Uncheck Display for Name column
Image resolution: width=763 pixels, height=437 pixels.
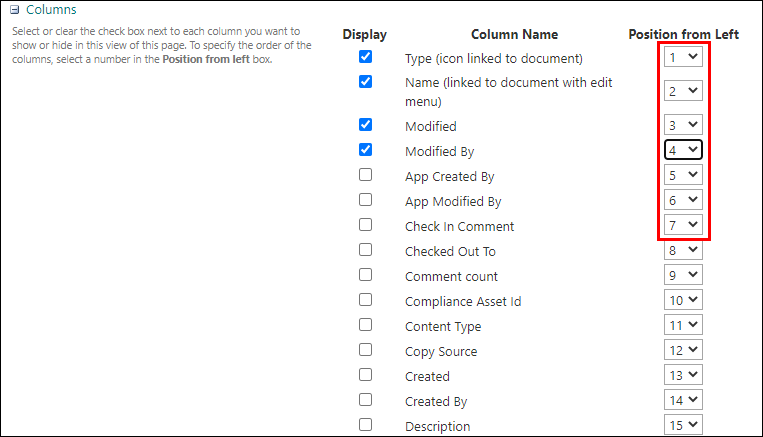click(x=365, y=82)
